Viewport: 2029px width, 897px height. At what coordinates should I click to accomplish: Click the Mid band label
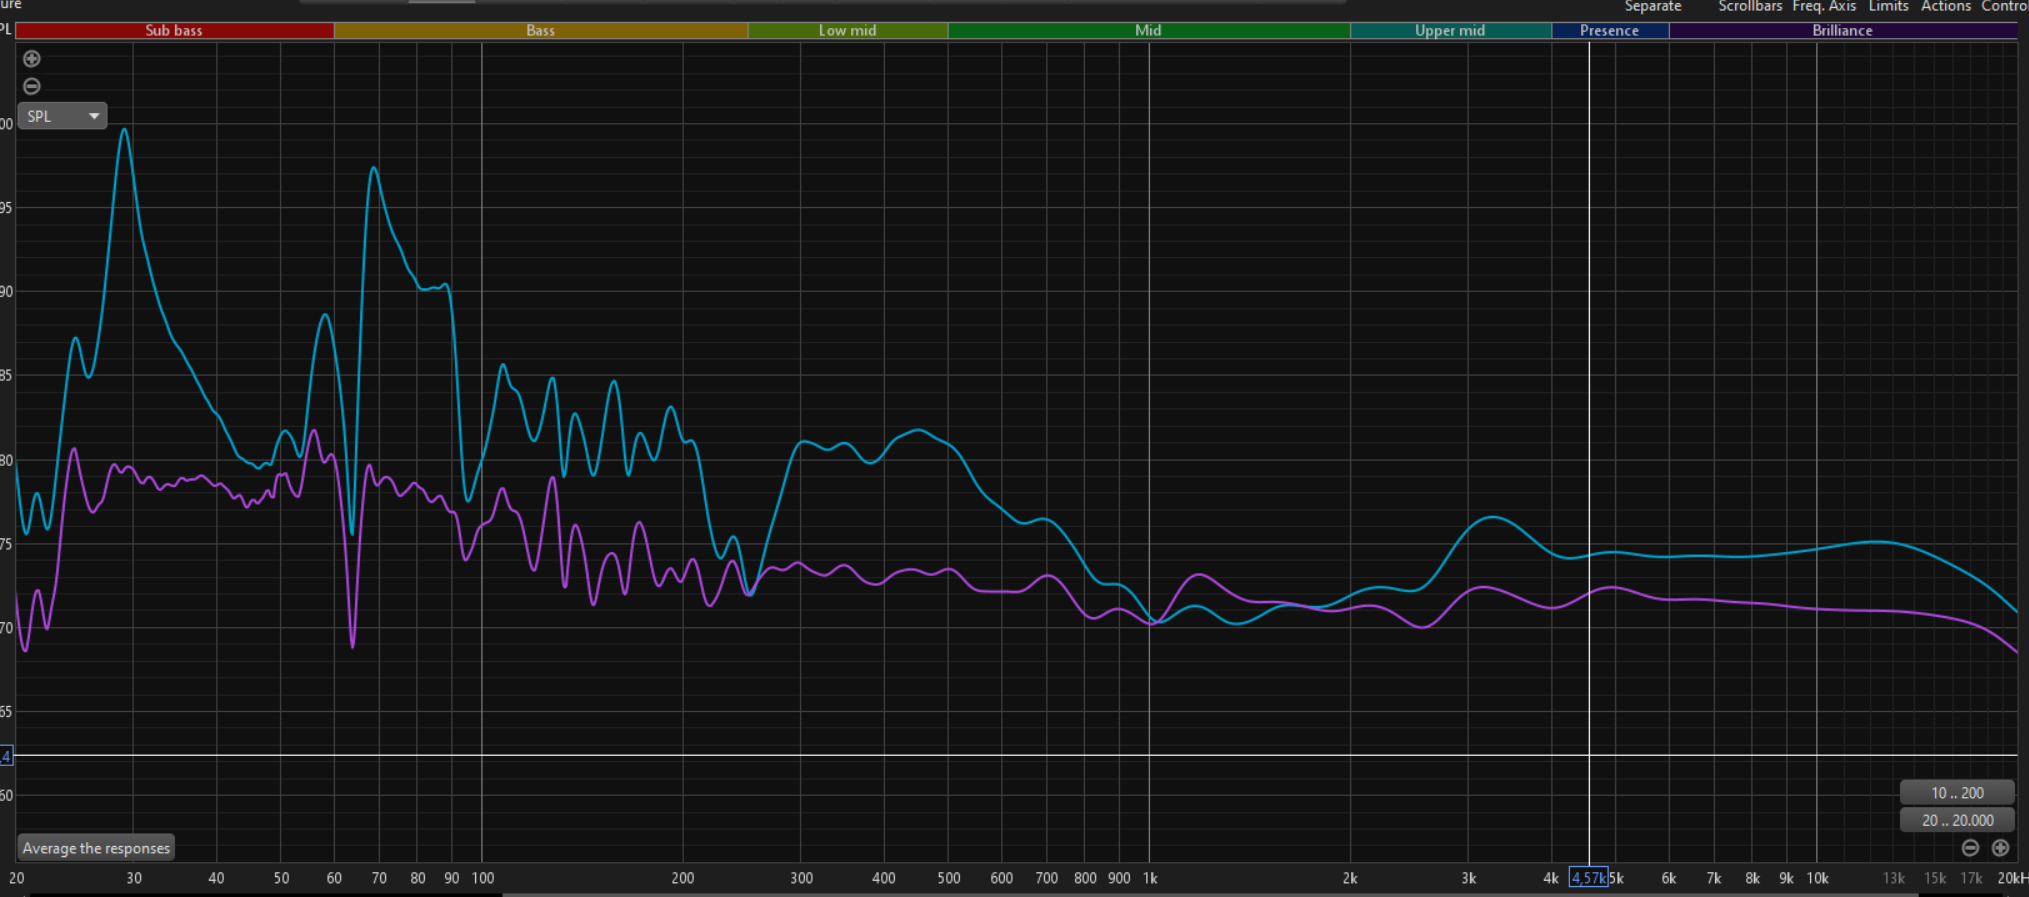tap(1149, 31)
